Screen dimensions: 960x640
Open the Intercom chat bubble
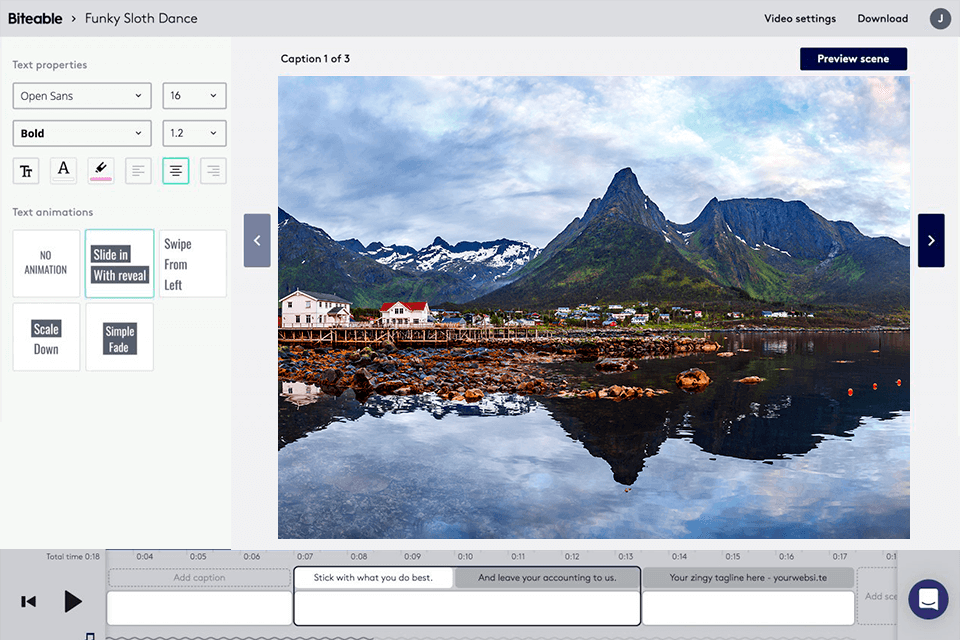tap(928, 598)
